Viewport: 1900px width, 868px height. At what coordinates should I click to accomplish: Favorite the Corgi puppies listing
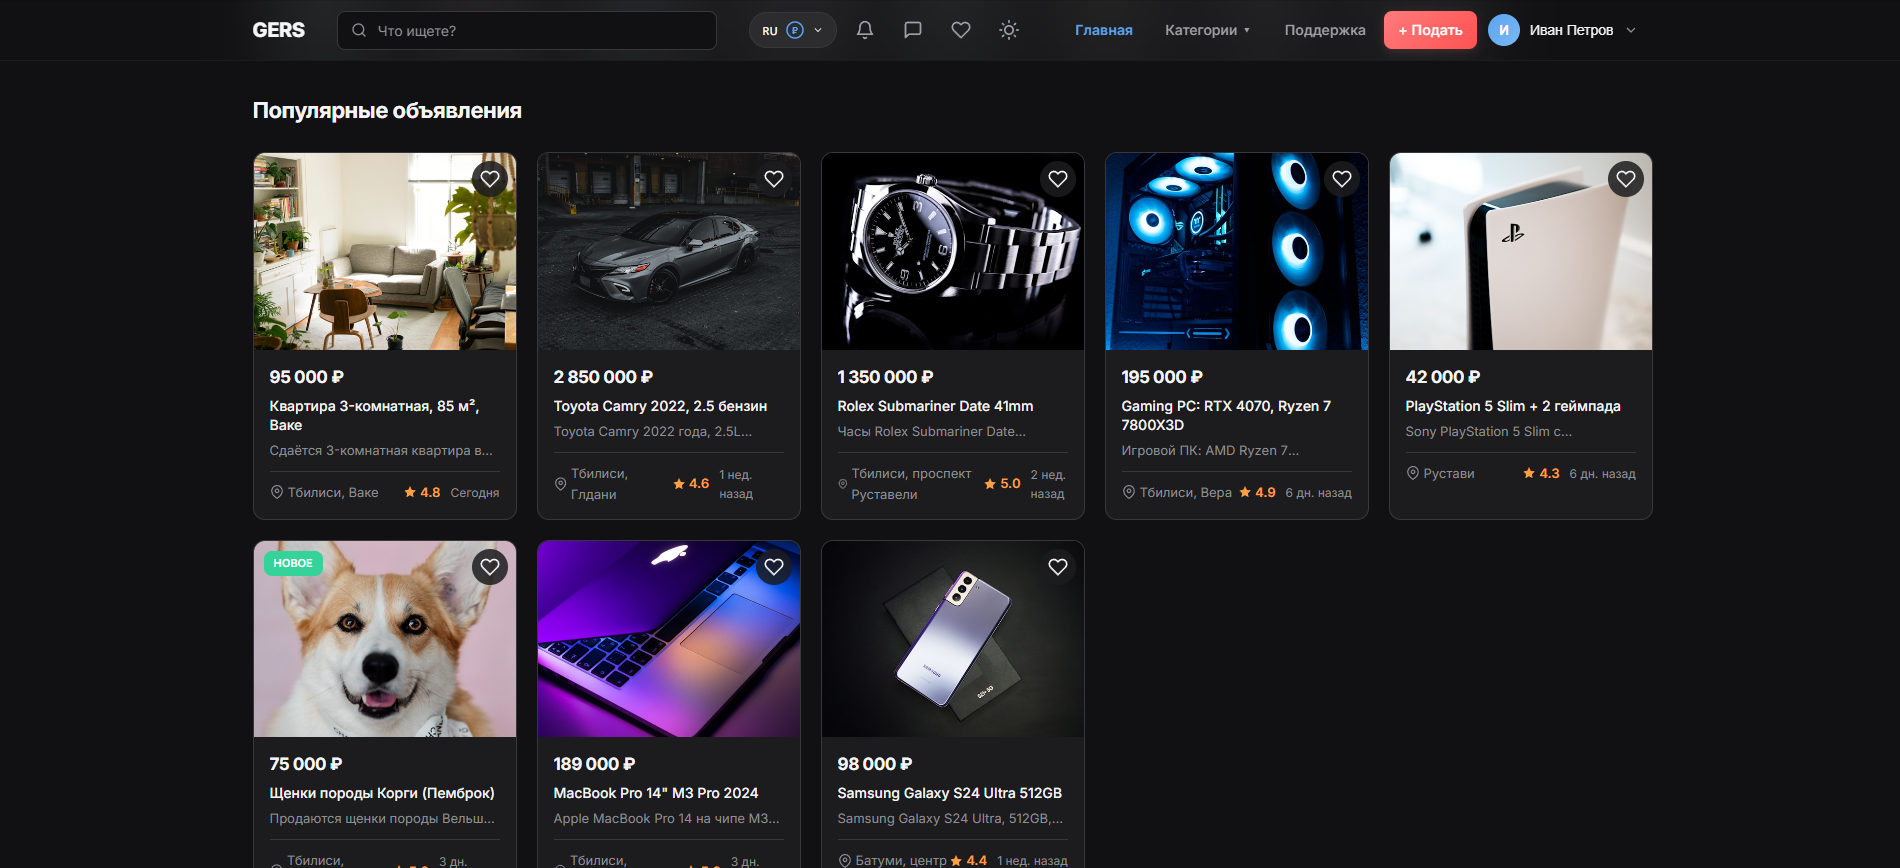(x=490, y=567)
